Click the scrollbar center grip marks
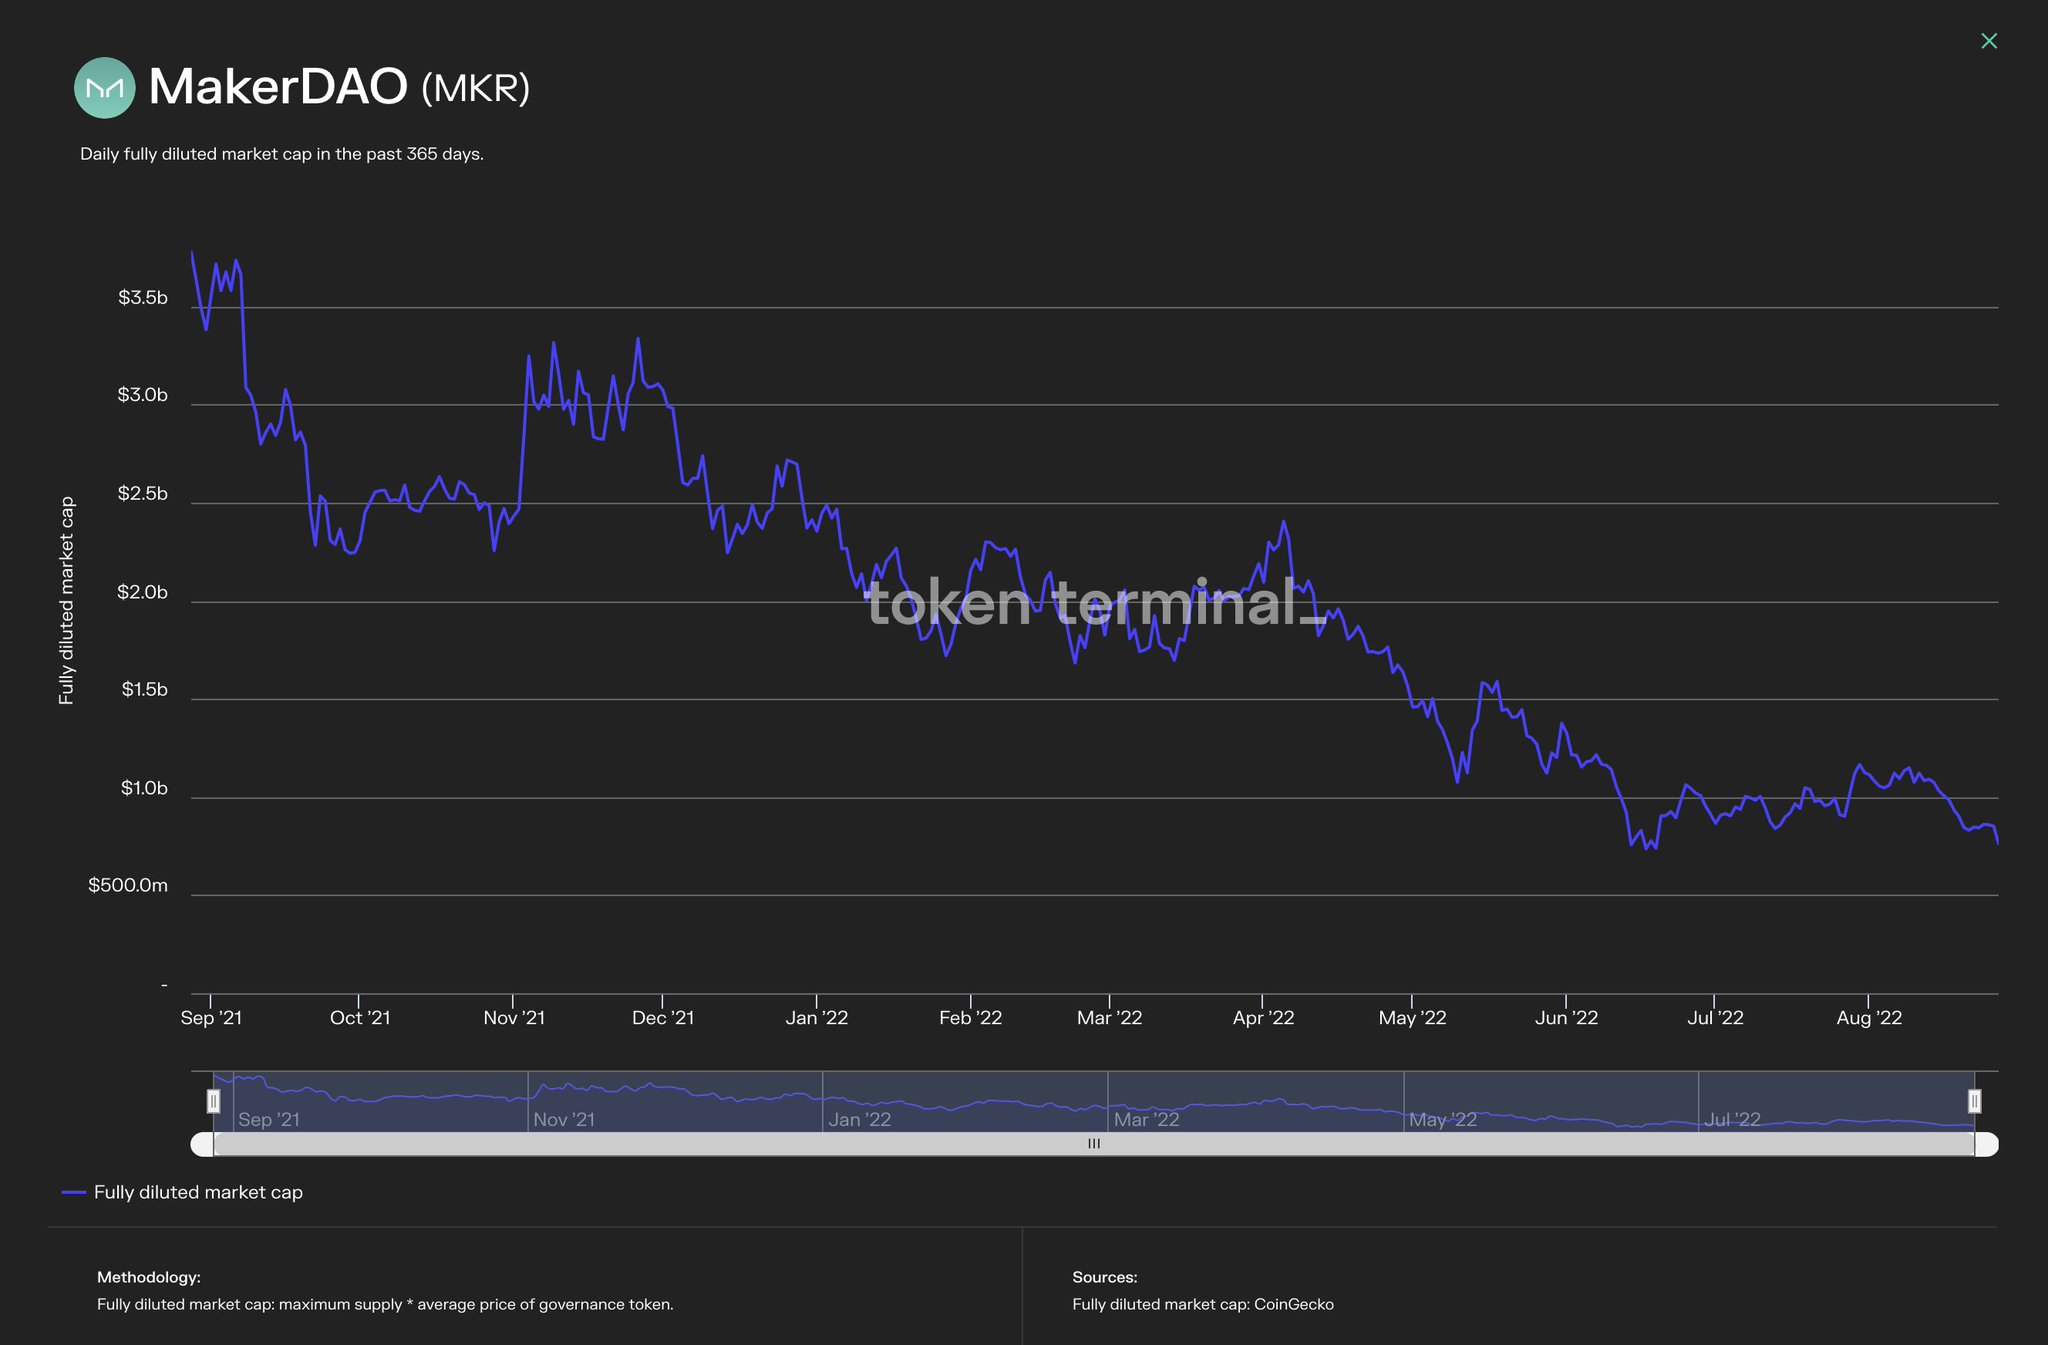2048x1345 pixels. (x=1094, y=1144)
